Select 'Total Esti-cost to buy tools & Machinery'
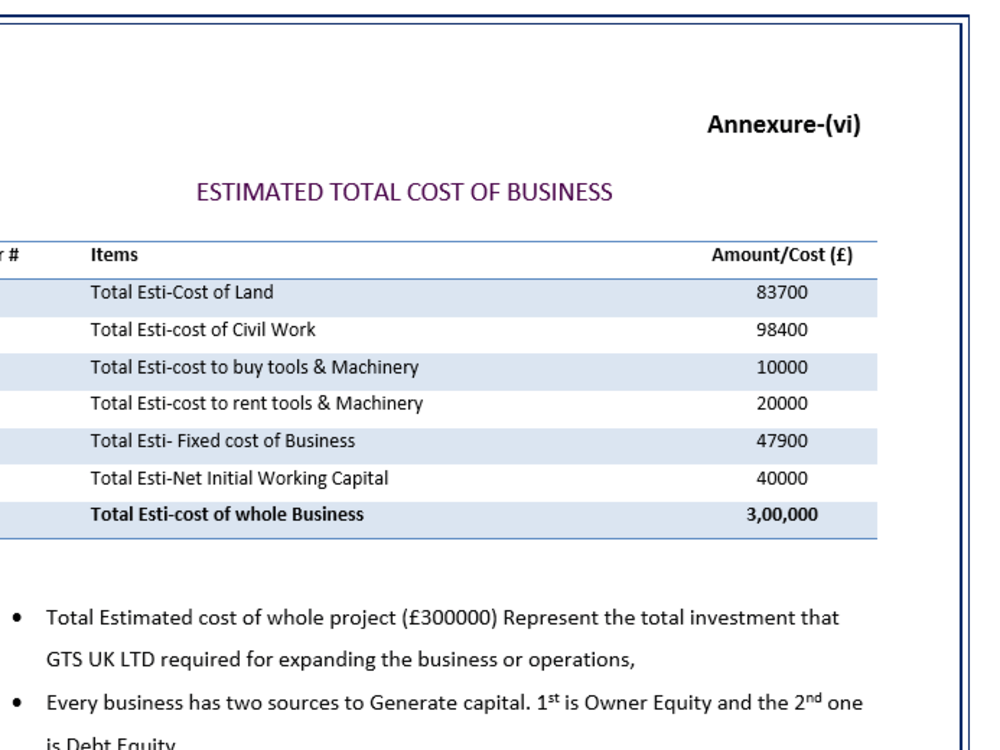Image resolution: width=1000 pixels, height=750 pixels. tap(254, 367)
